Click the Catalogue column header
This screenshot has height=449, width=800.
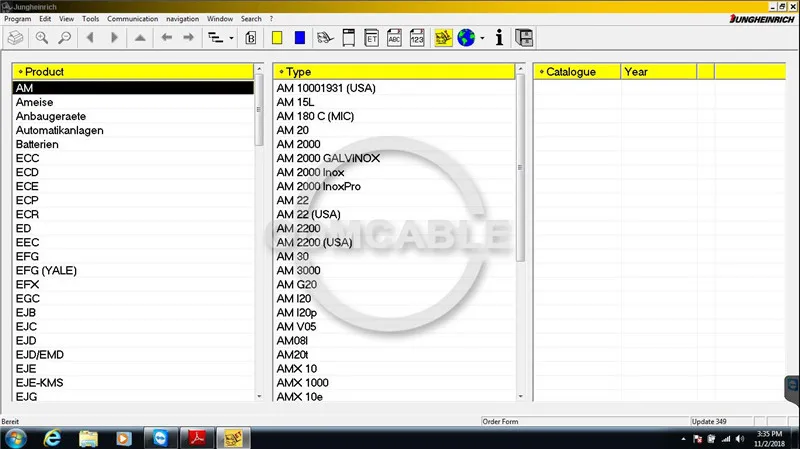click(577, 72)
